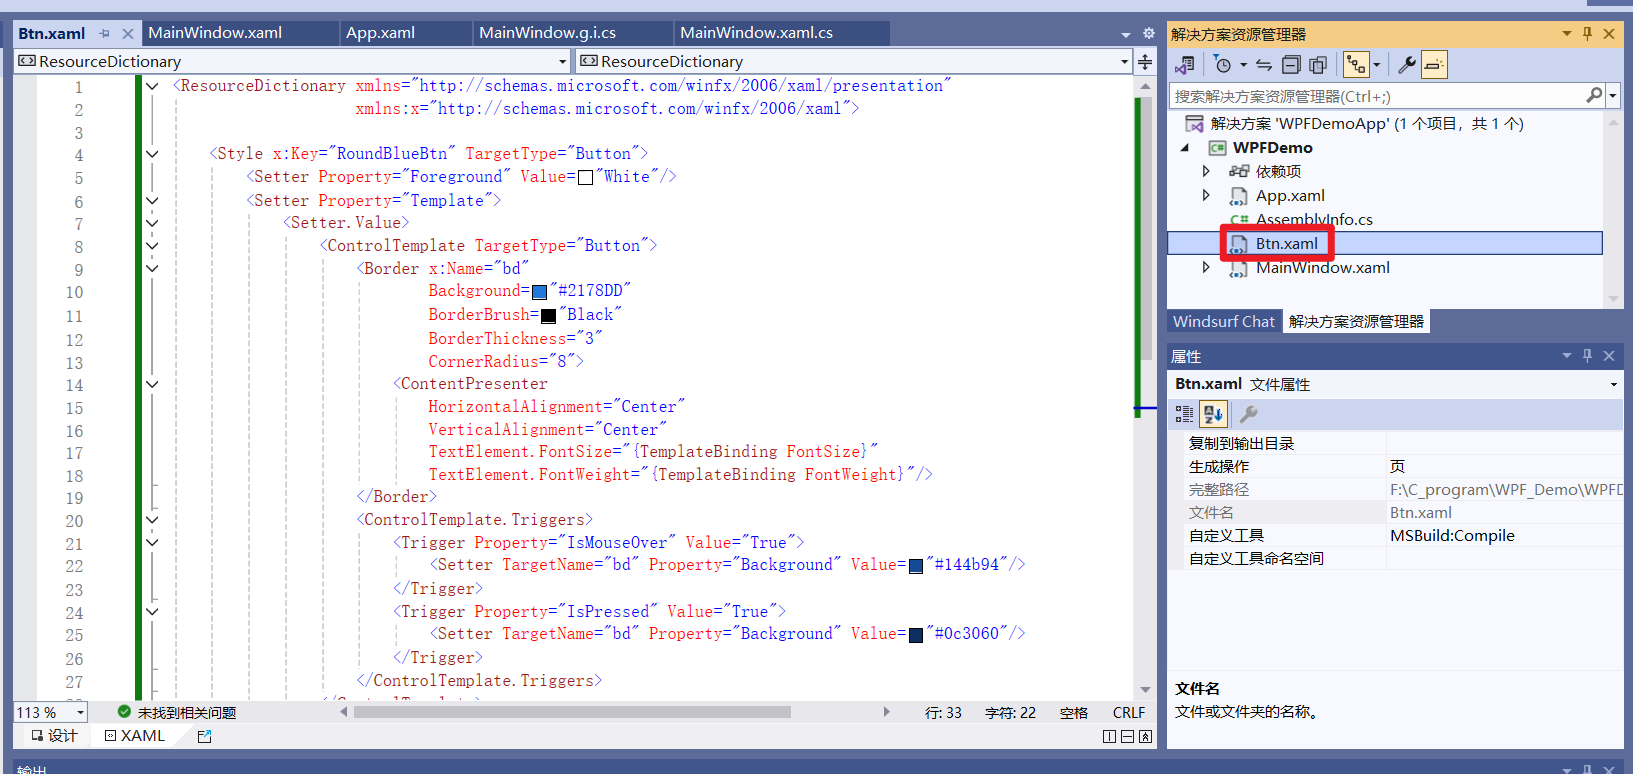The width and height of the screenshot is (1633, 774).
Task: Collapse the ControlTemplate element on line 8
Action: coord(152,246)
